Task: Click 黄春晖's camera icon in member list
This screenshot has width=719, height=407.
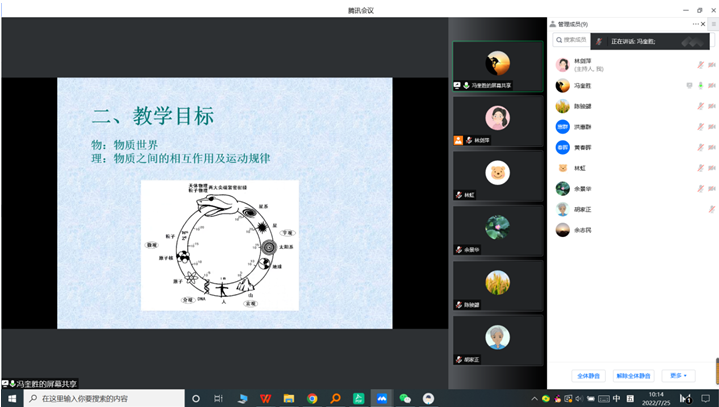Action: 712,147
